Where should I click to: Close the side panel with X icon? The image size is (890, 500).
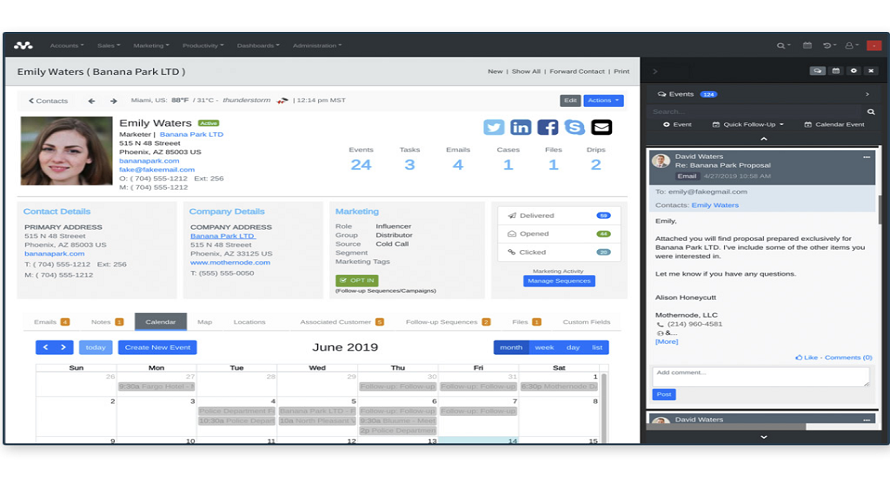pos(871,71)
